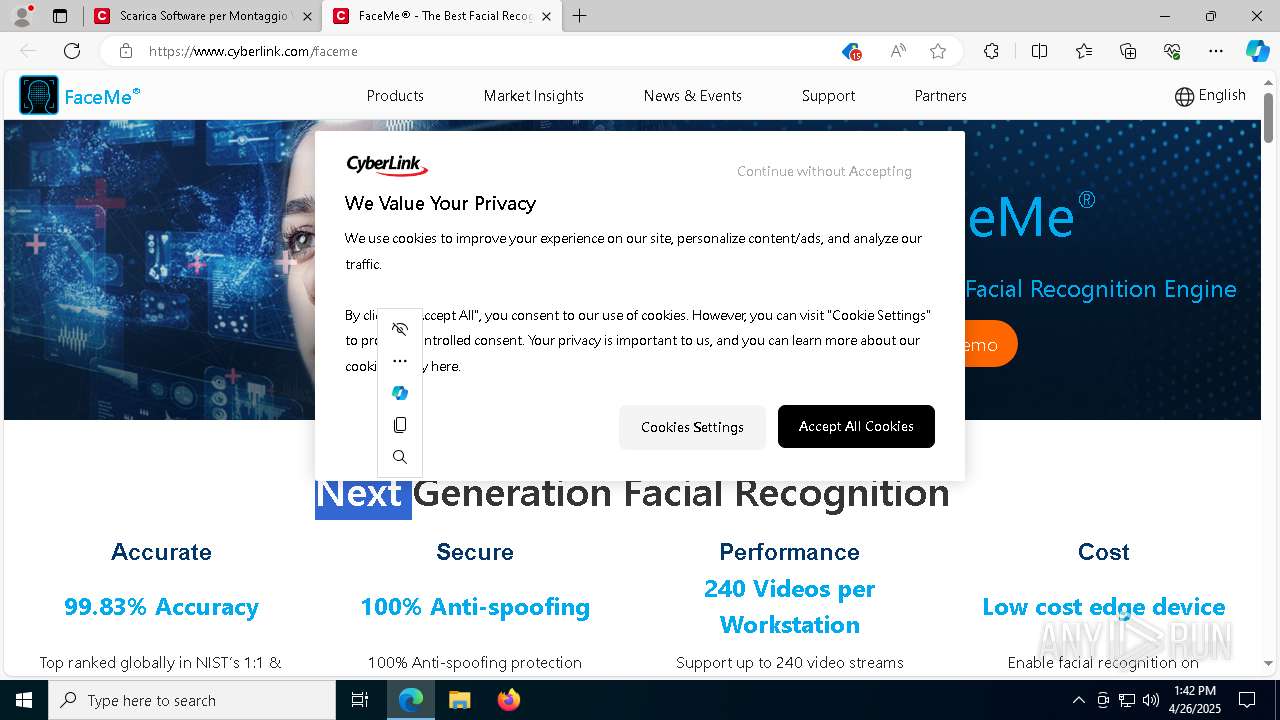Ask Copilot from selection mini menu
1280x720 pixels.
400,393
